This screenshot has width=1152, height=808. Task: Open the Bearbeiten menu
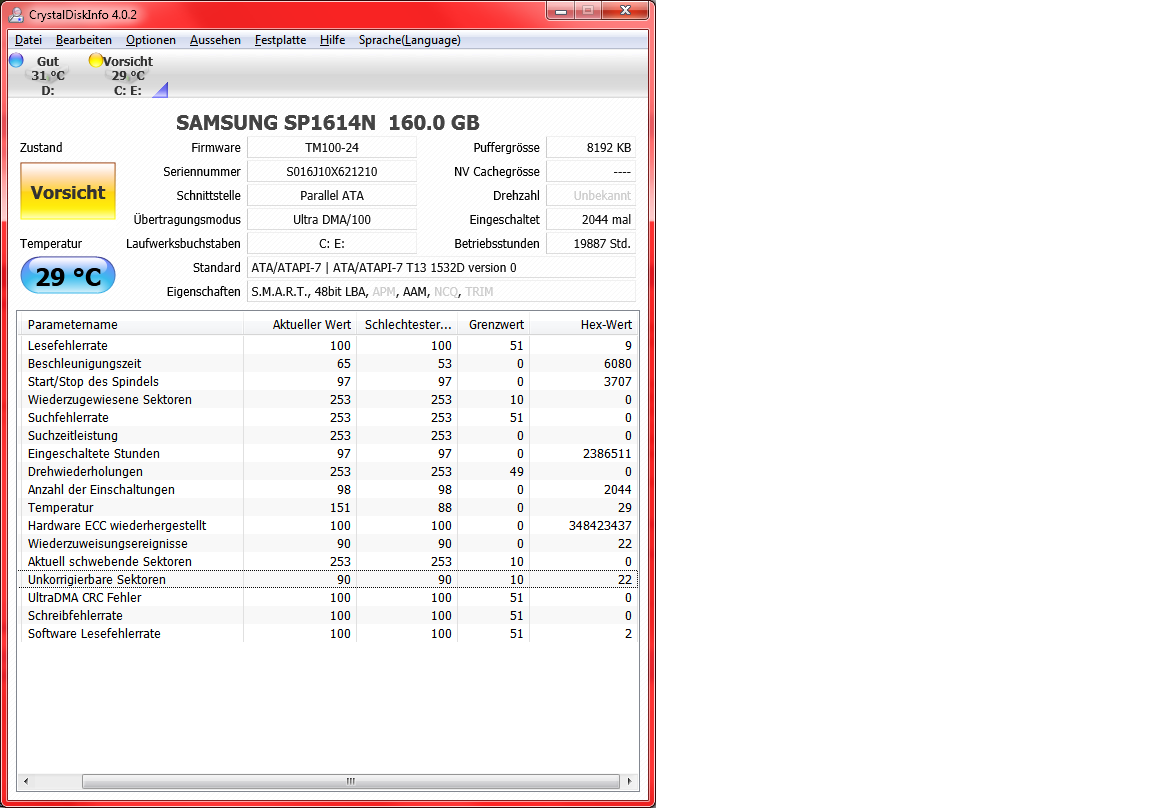(84, 40)
